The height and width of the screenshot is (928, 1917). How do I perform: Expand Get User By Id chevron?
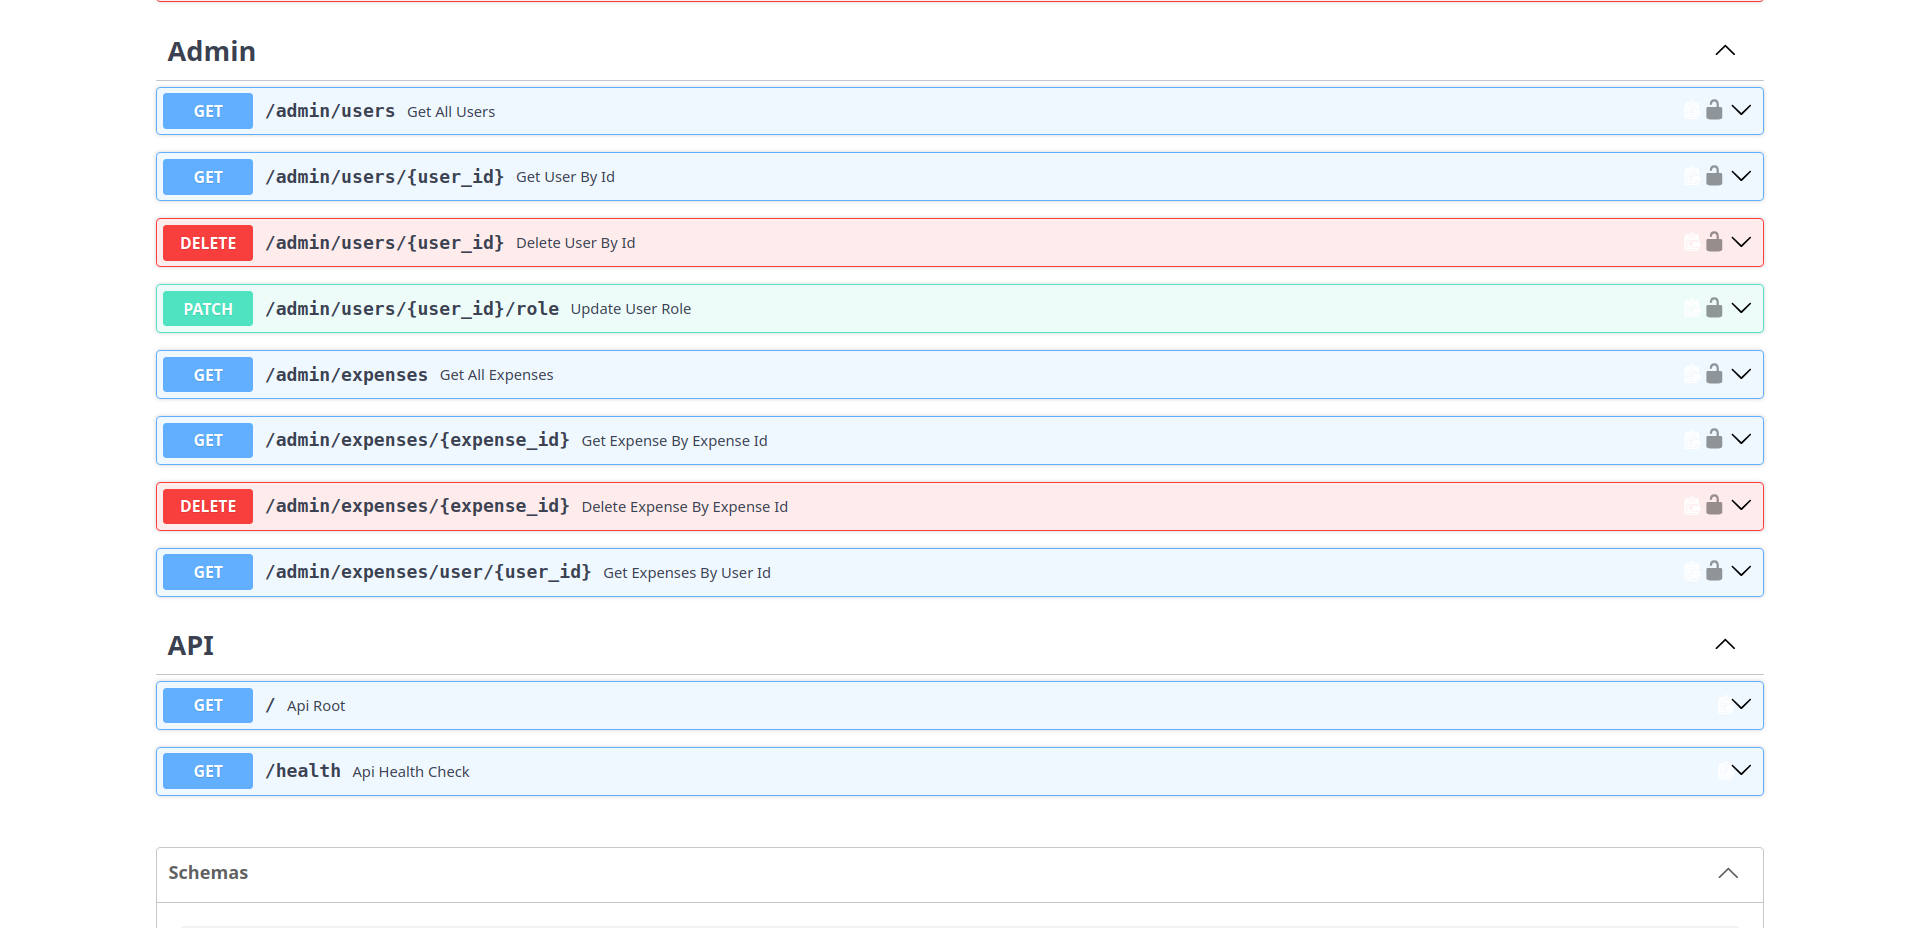click(1741, 176)
